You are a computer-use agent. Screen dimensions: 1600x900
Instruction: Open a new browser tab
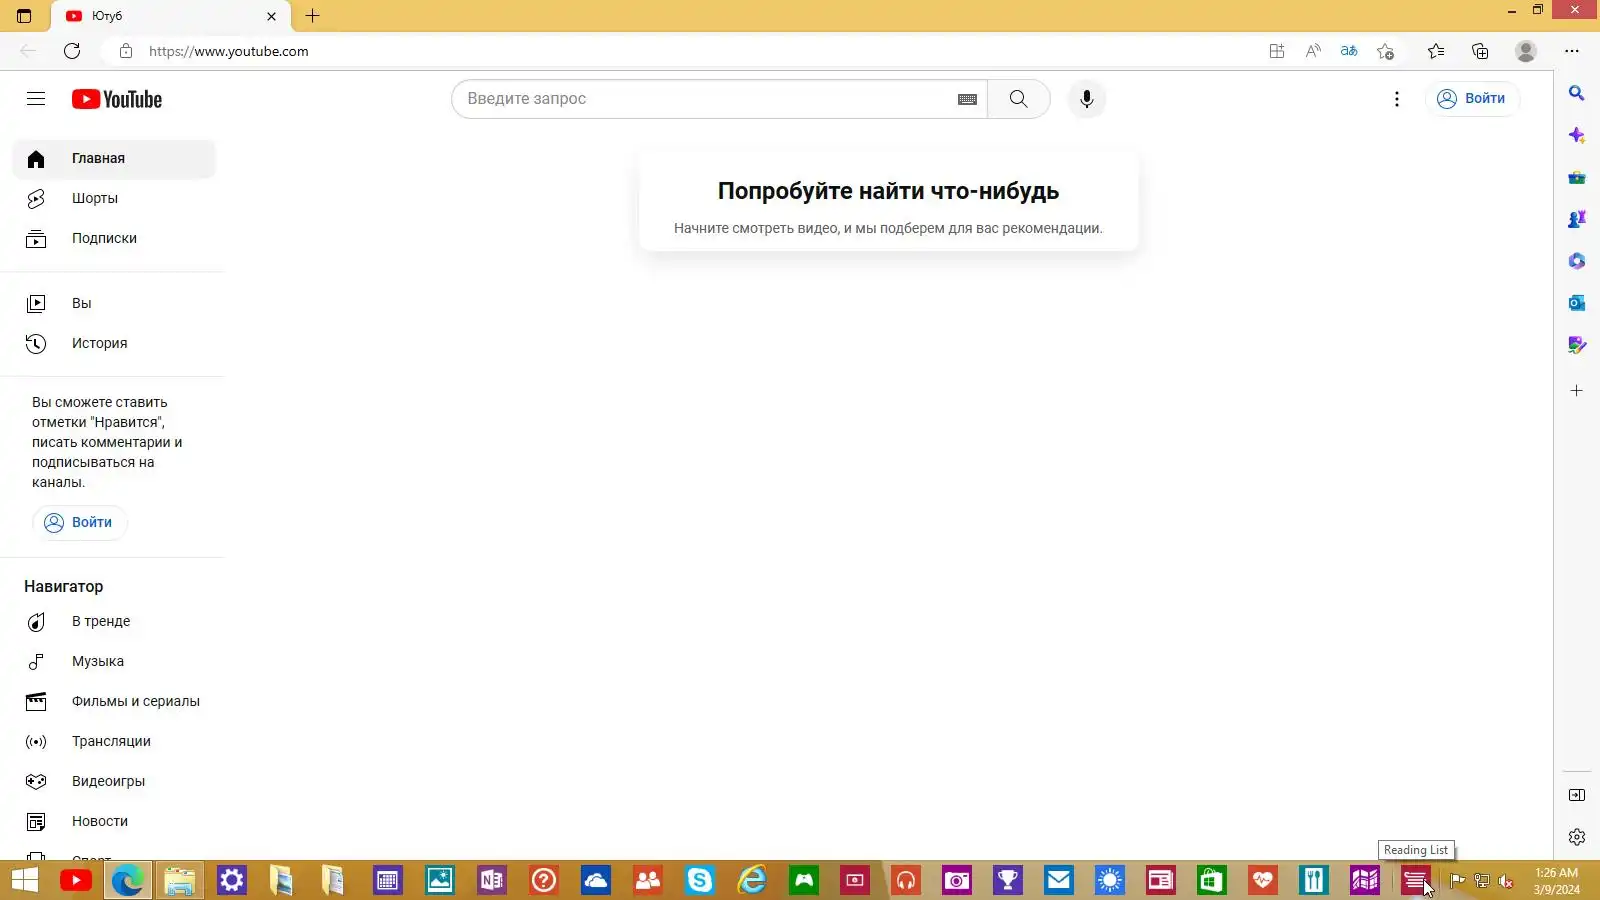coord(313,16)
